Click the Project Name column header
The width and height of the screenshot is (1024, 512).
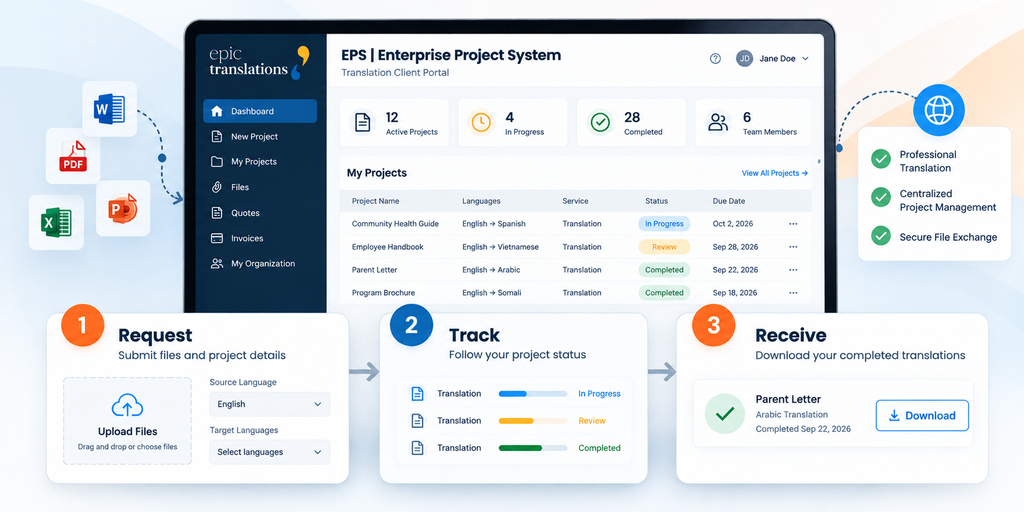376,201
